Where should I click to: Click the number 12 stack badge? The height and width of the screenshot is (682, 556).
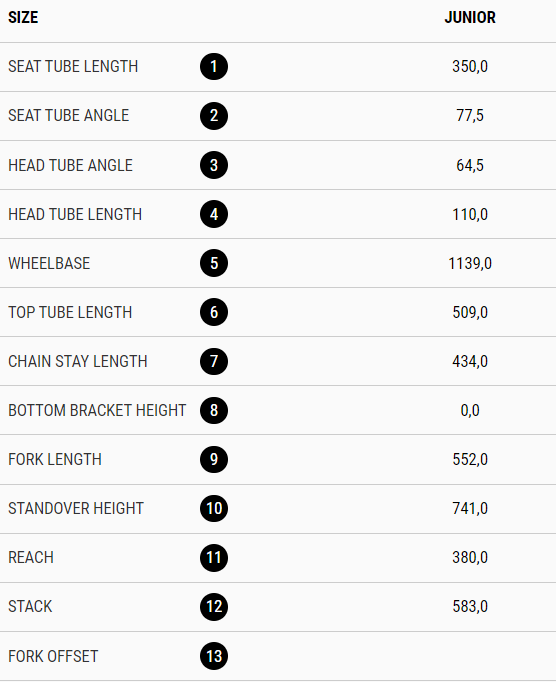[214, 607]
